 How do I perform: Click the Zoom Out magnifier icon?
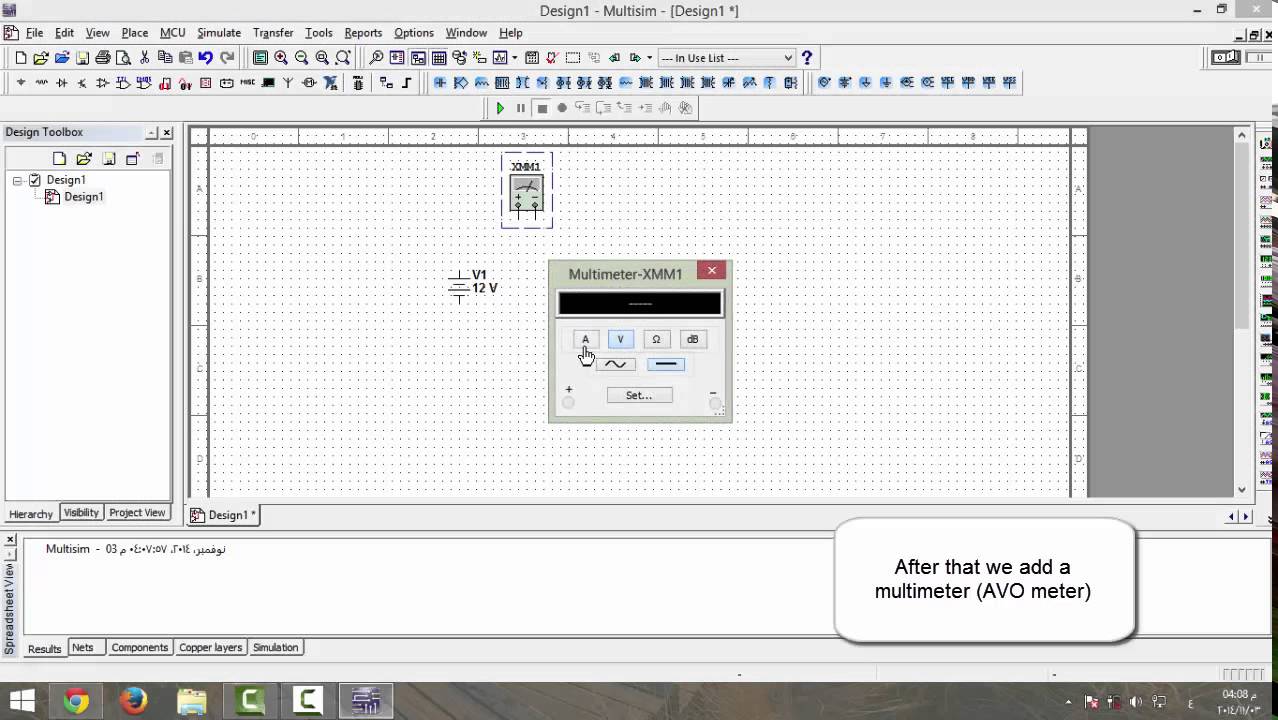[x=301, y=58]
